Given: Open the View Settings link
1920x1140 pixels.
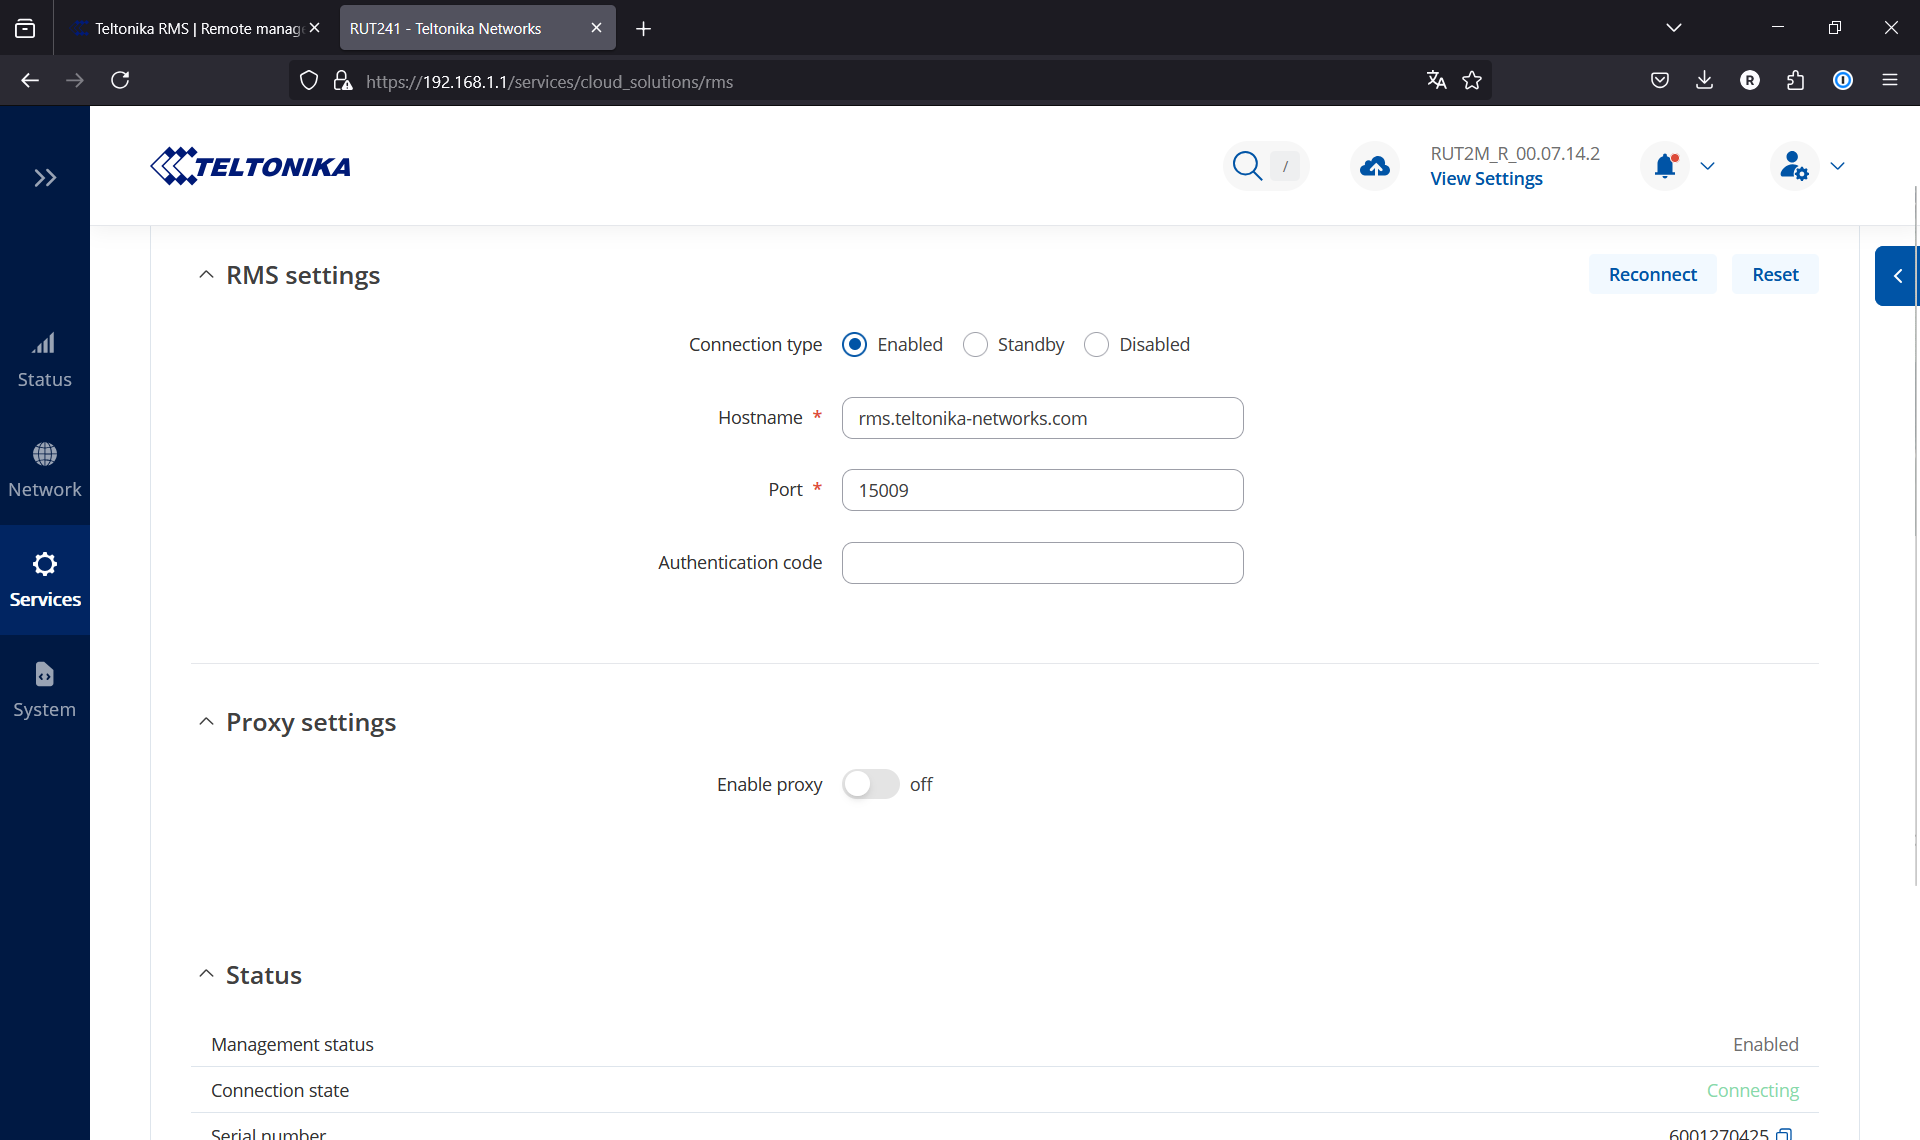Looking at the screenshot, I should [1486, 179].
